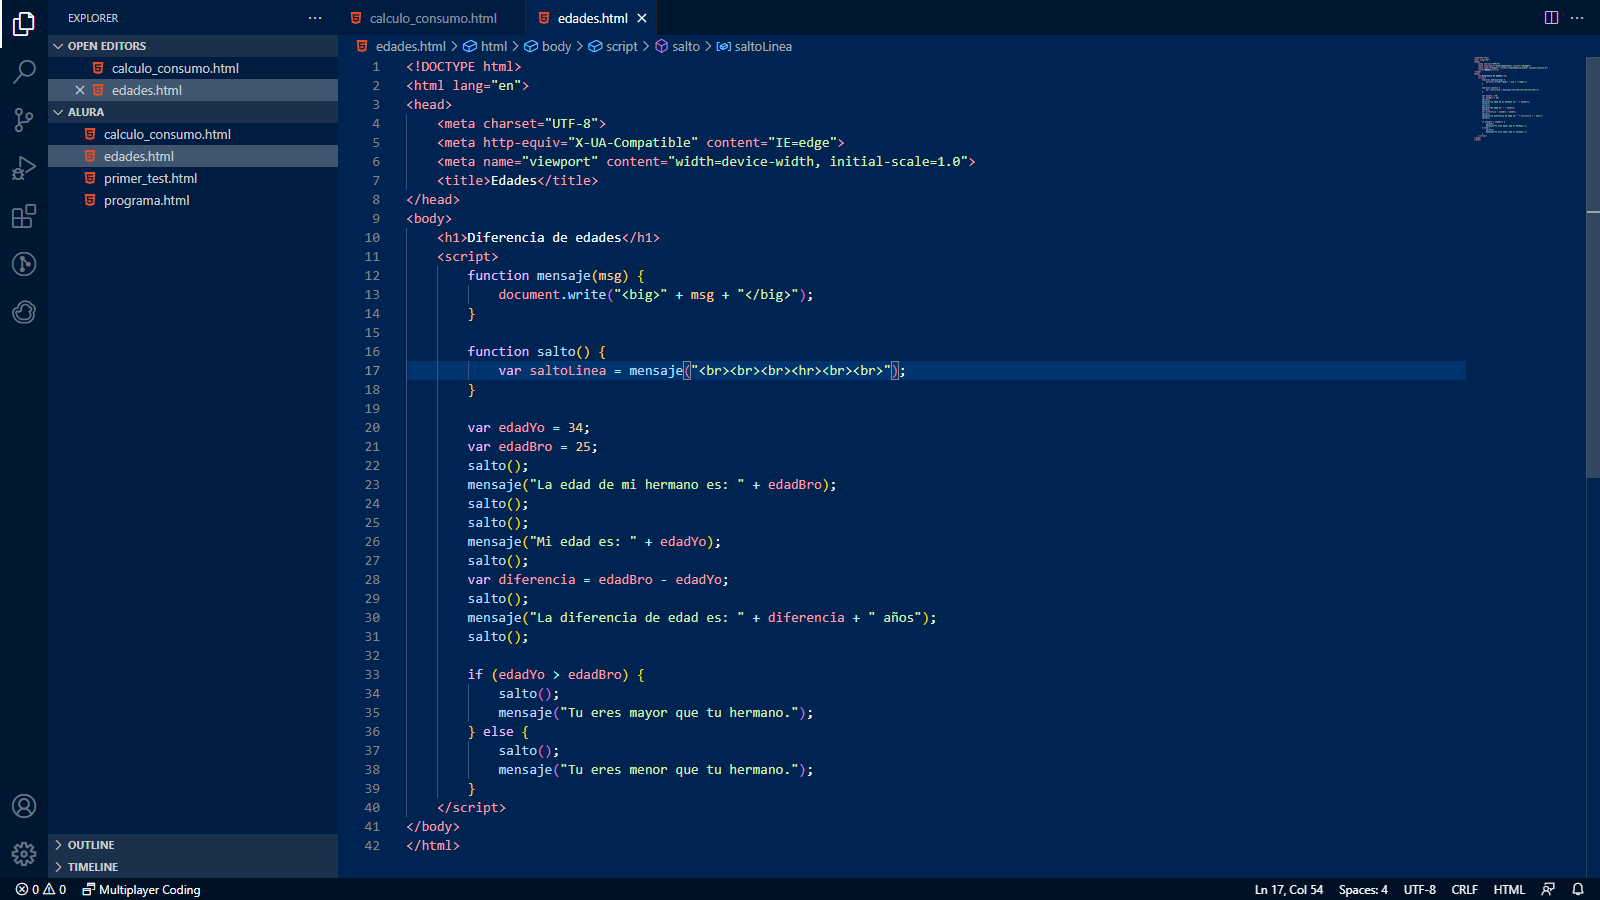Click Multiplayer Coding status bar item
Screen dimensions: 1600x900
point(141,889)
